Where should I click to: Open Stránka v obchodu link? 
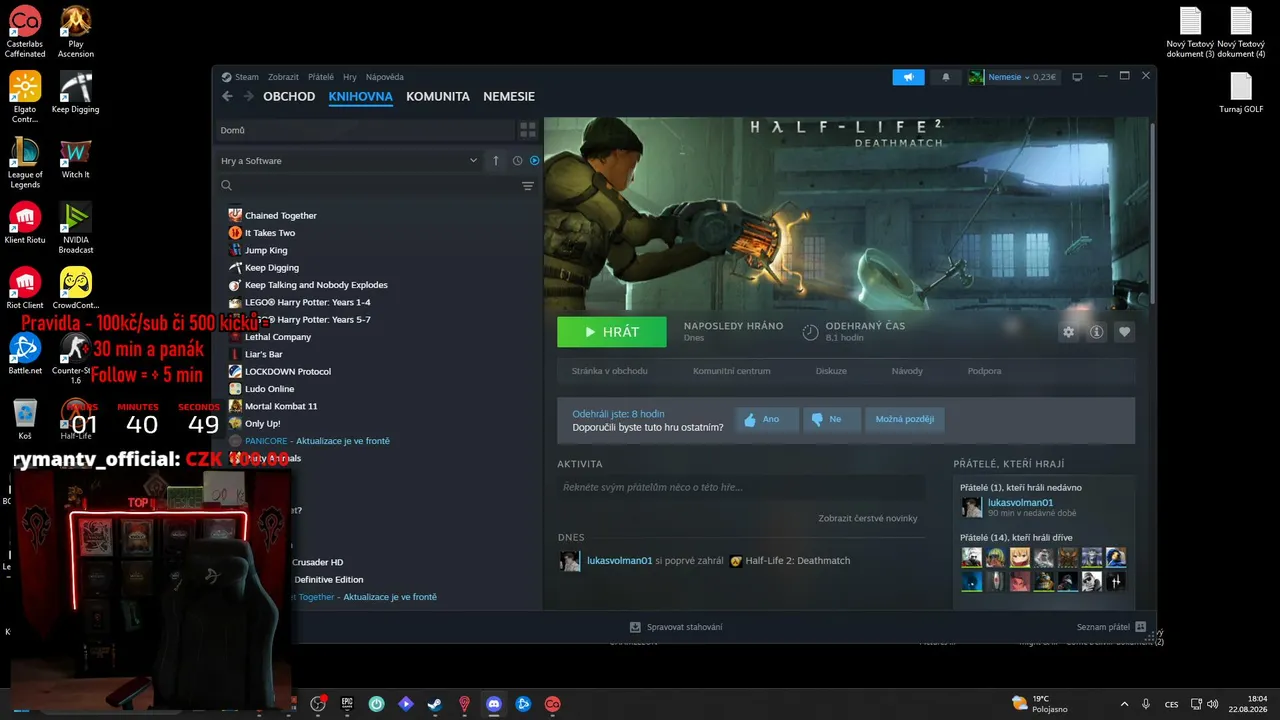coord(610,371)
